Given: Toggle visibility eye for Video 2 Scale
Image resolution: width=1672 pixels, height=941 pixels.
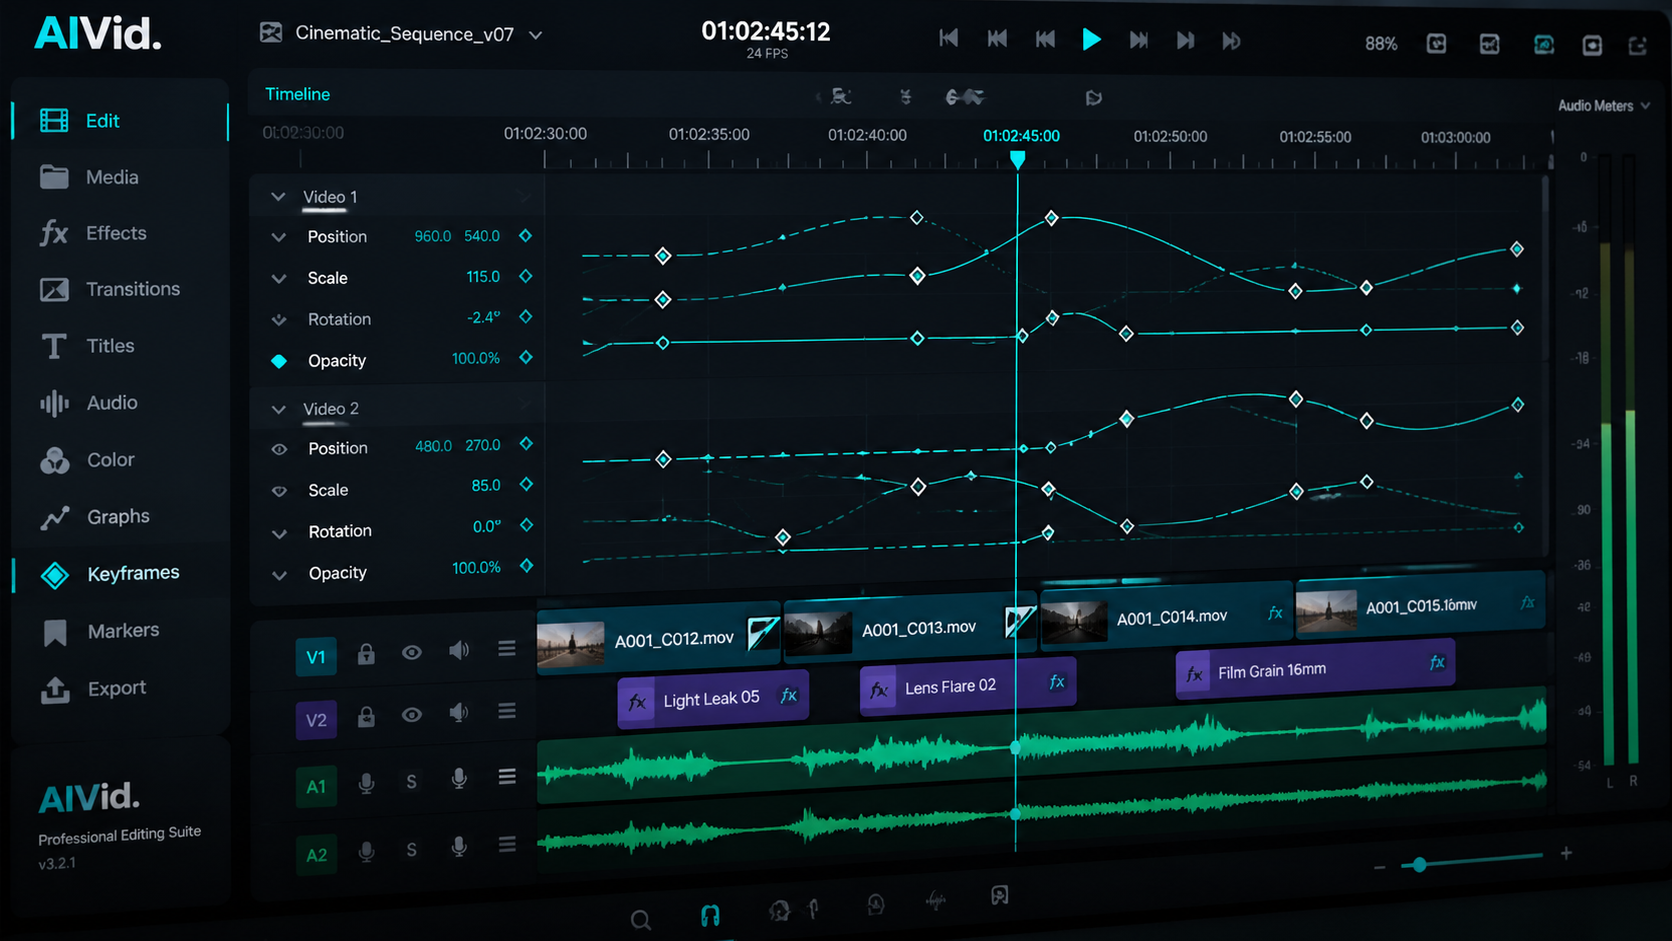Looking at the screenshot, I should coord(280,491).
